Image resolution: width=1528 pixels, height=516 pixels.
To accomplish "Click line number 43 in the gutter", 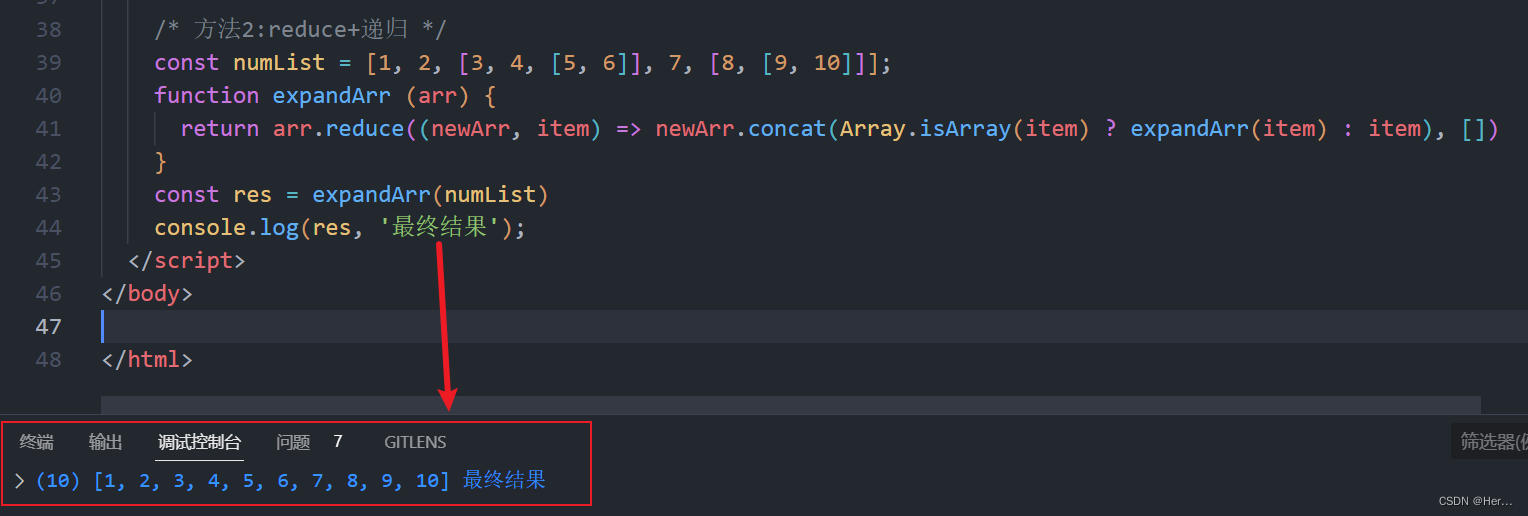I will pyautogui.click(x=48, y=195).
